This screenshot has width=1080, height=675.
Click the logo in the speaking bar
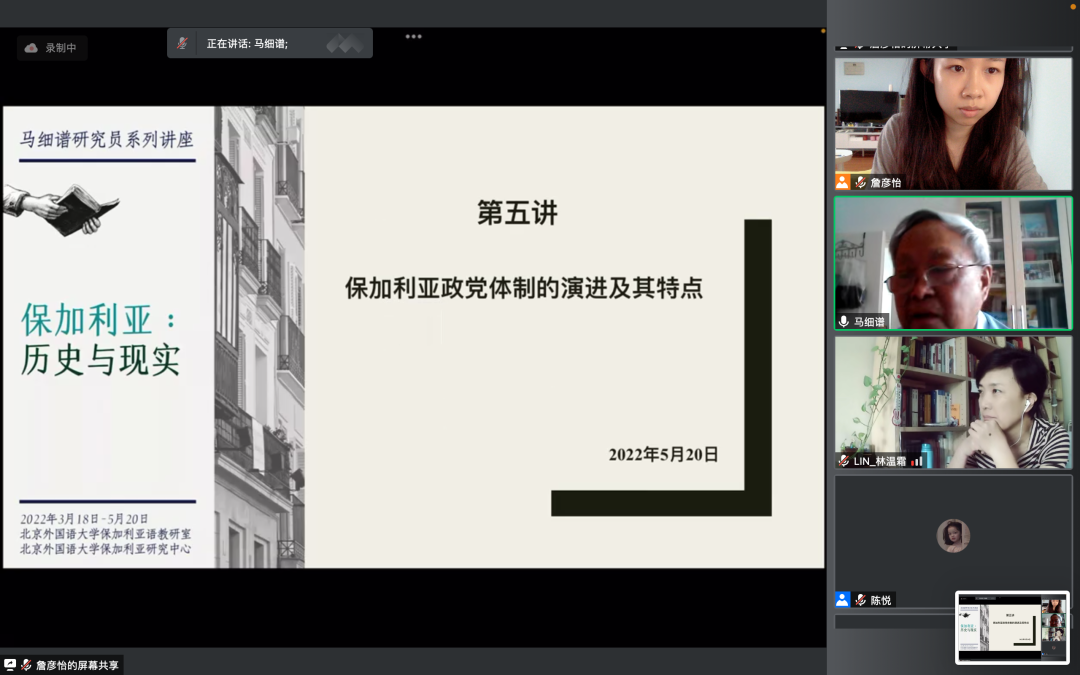point(344,44)
